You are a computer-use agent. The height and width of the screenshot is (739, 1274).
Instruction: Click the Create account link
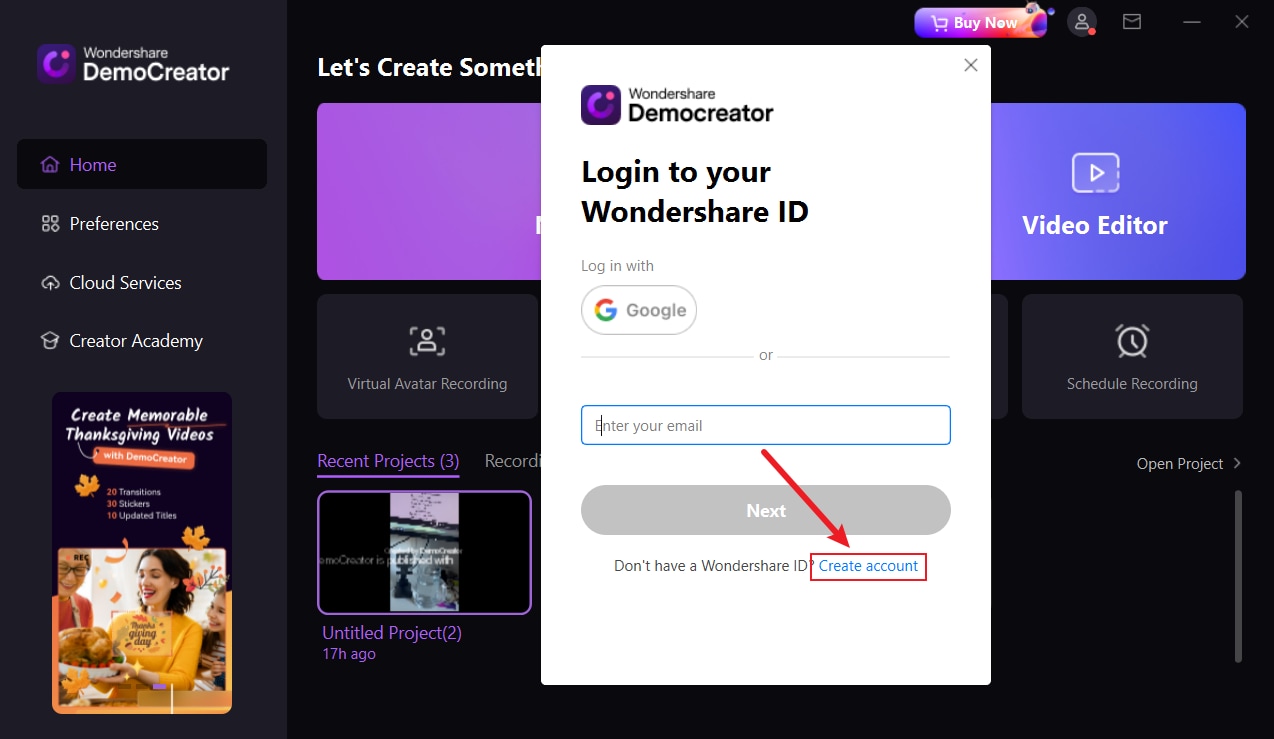[x=868, y=566]
